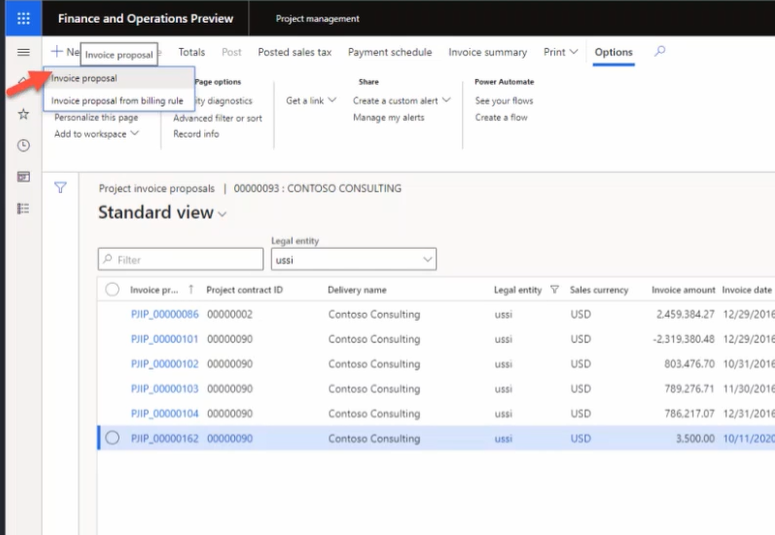Click Project management module title

click(x=317, y=19)
